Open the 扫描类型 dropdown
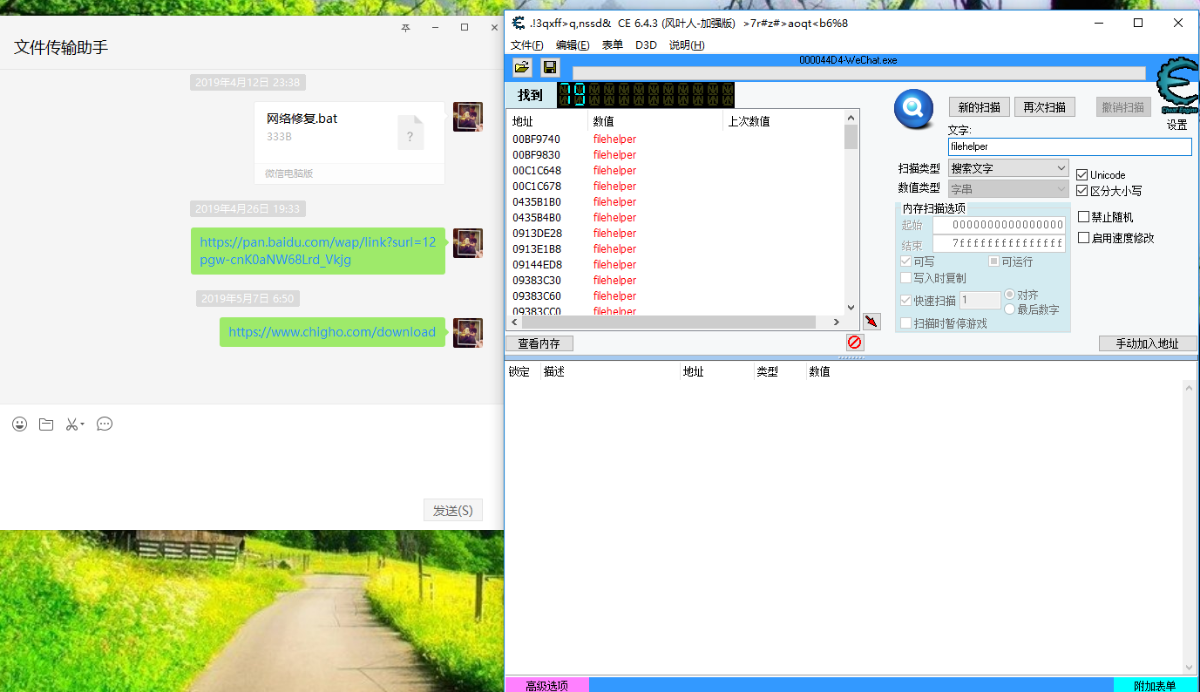The image size is (1200, 692). click(1008, 168)
